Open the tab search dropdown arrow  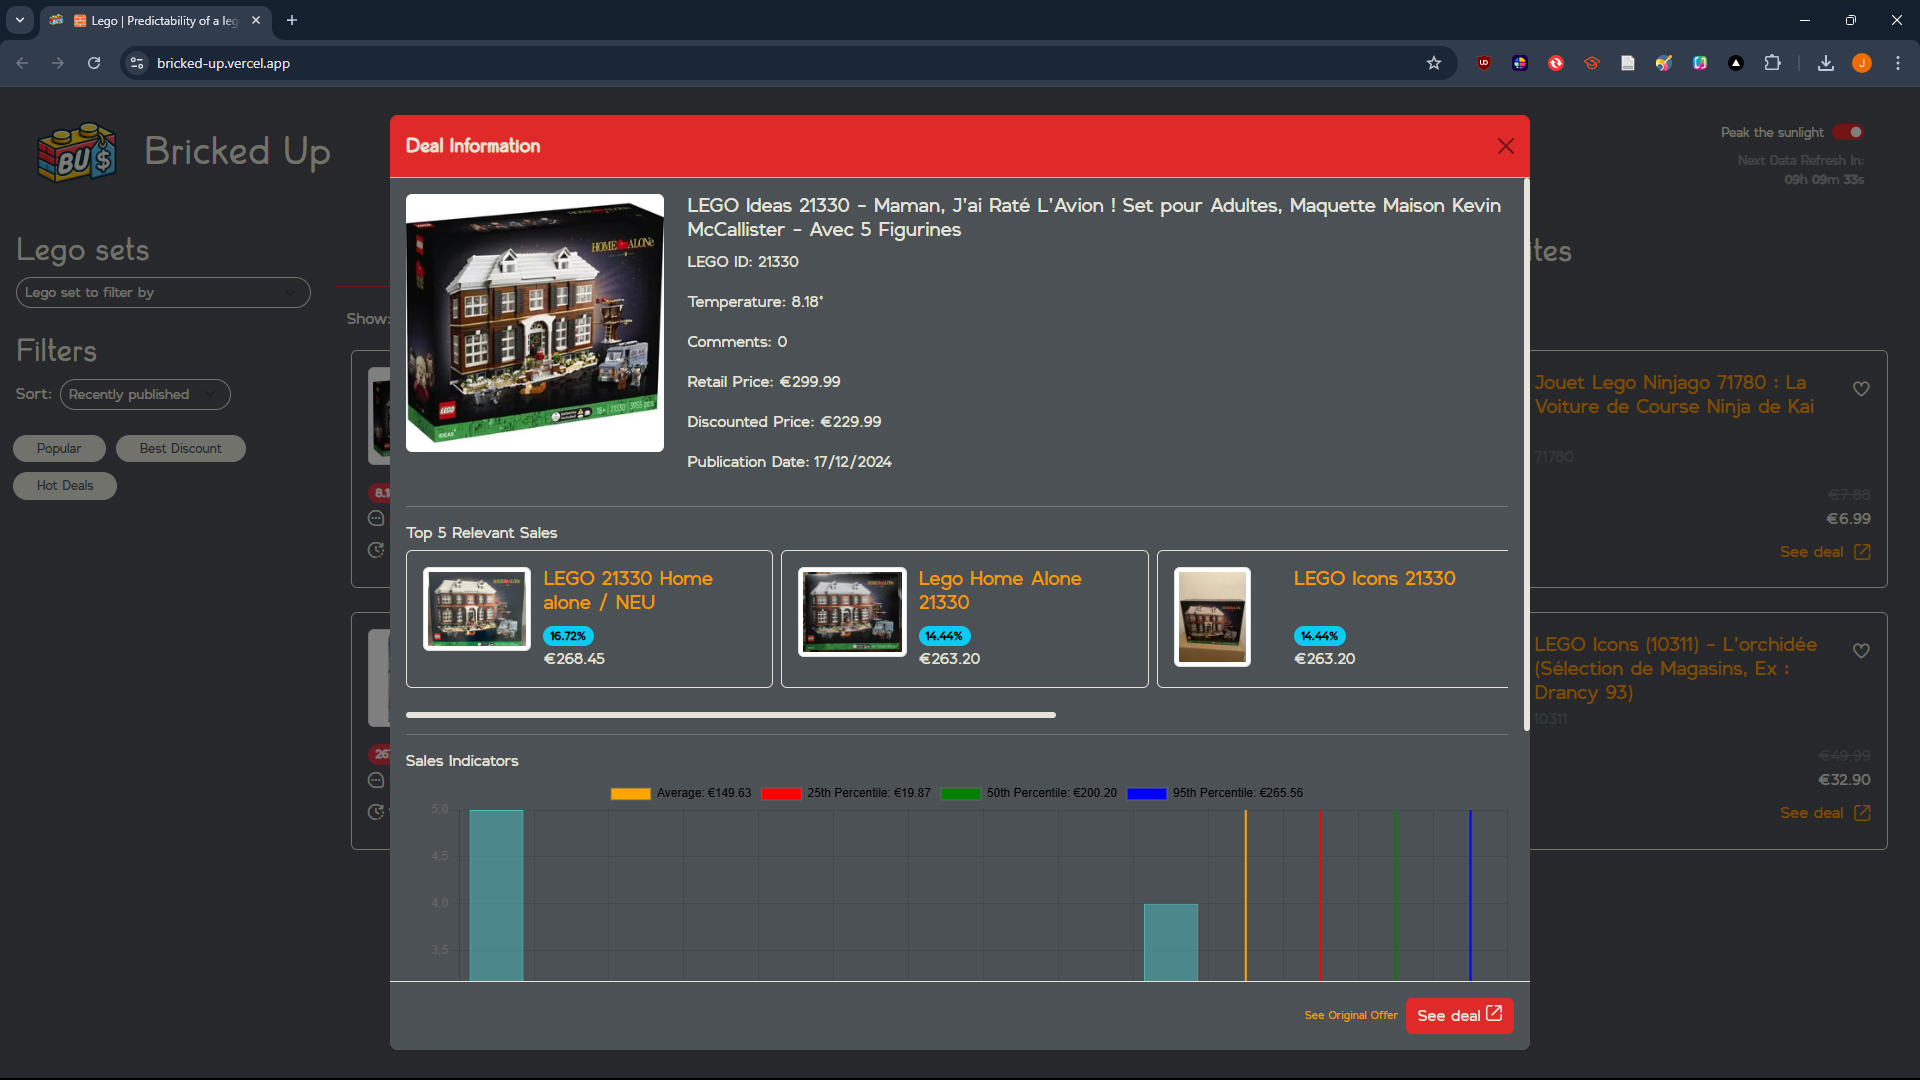(19, 20)
